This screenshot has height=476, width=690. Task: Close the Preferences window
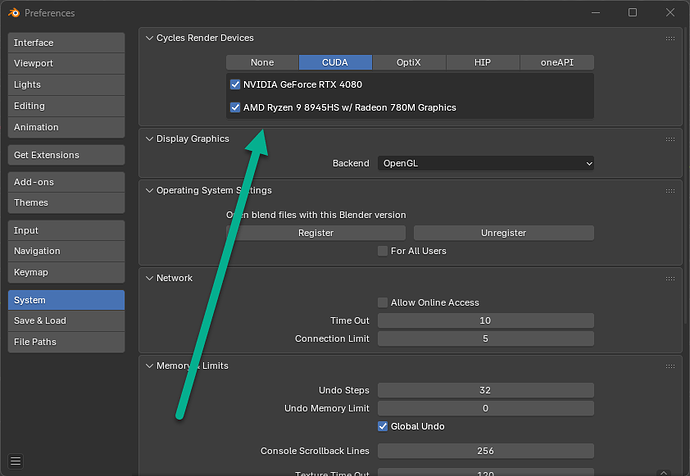[x=670, y=12]
